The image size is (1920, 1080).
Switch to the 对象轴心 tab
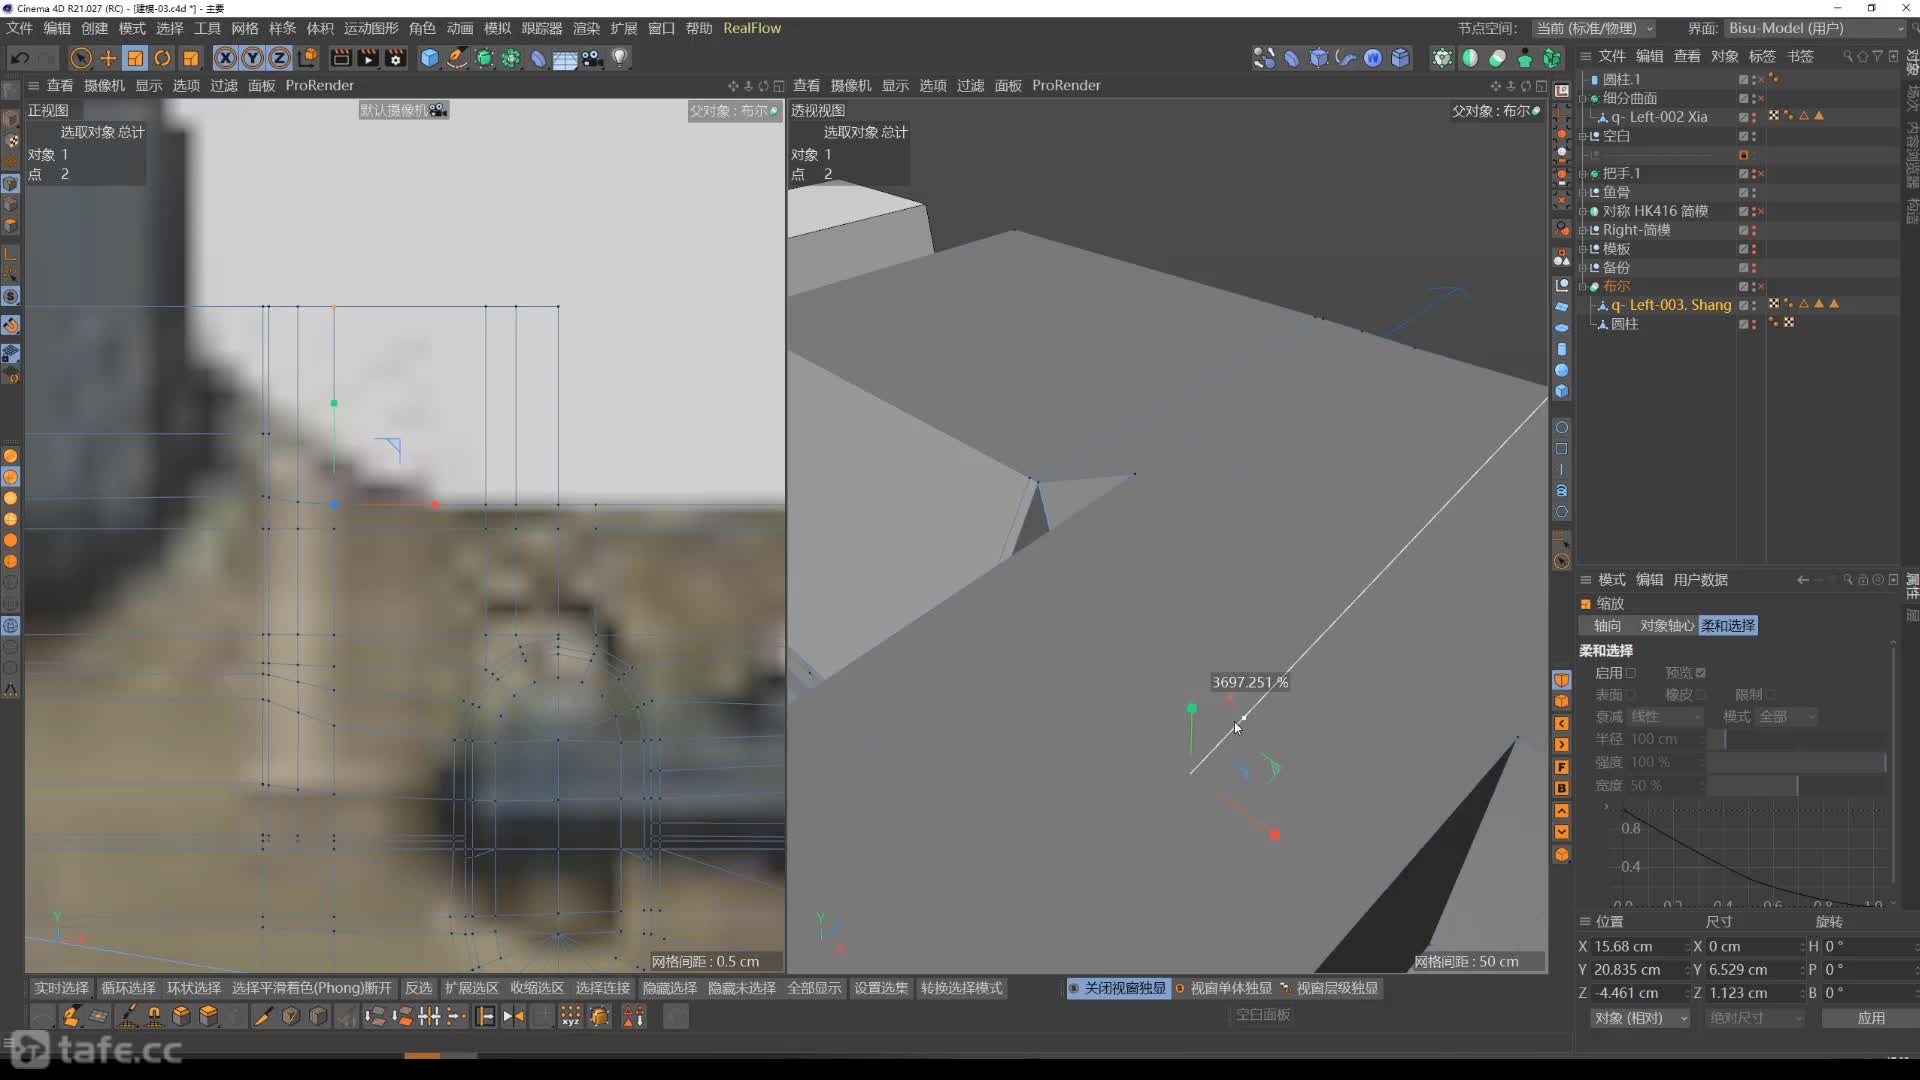click(1666, 626)
